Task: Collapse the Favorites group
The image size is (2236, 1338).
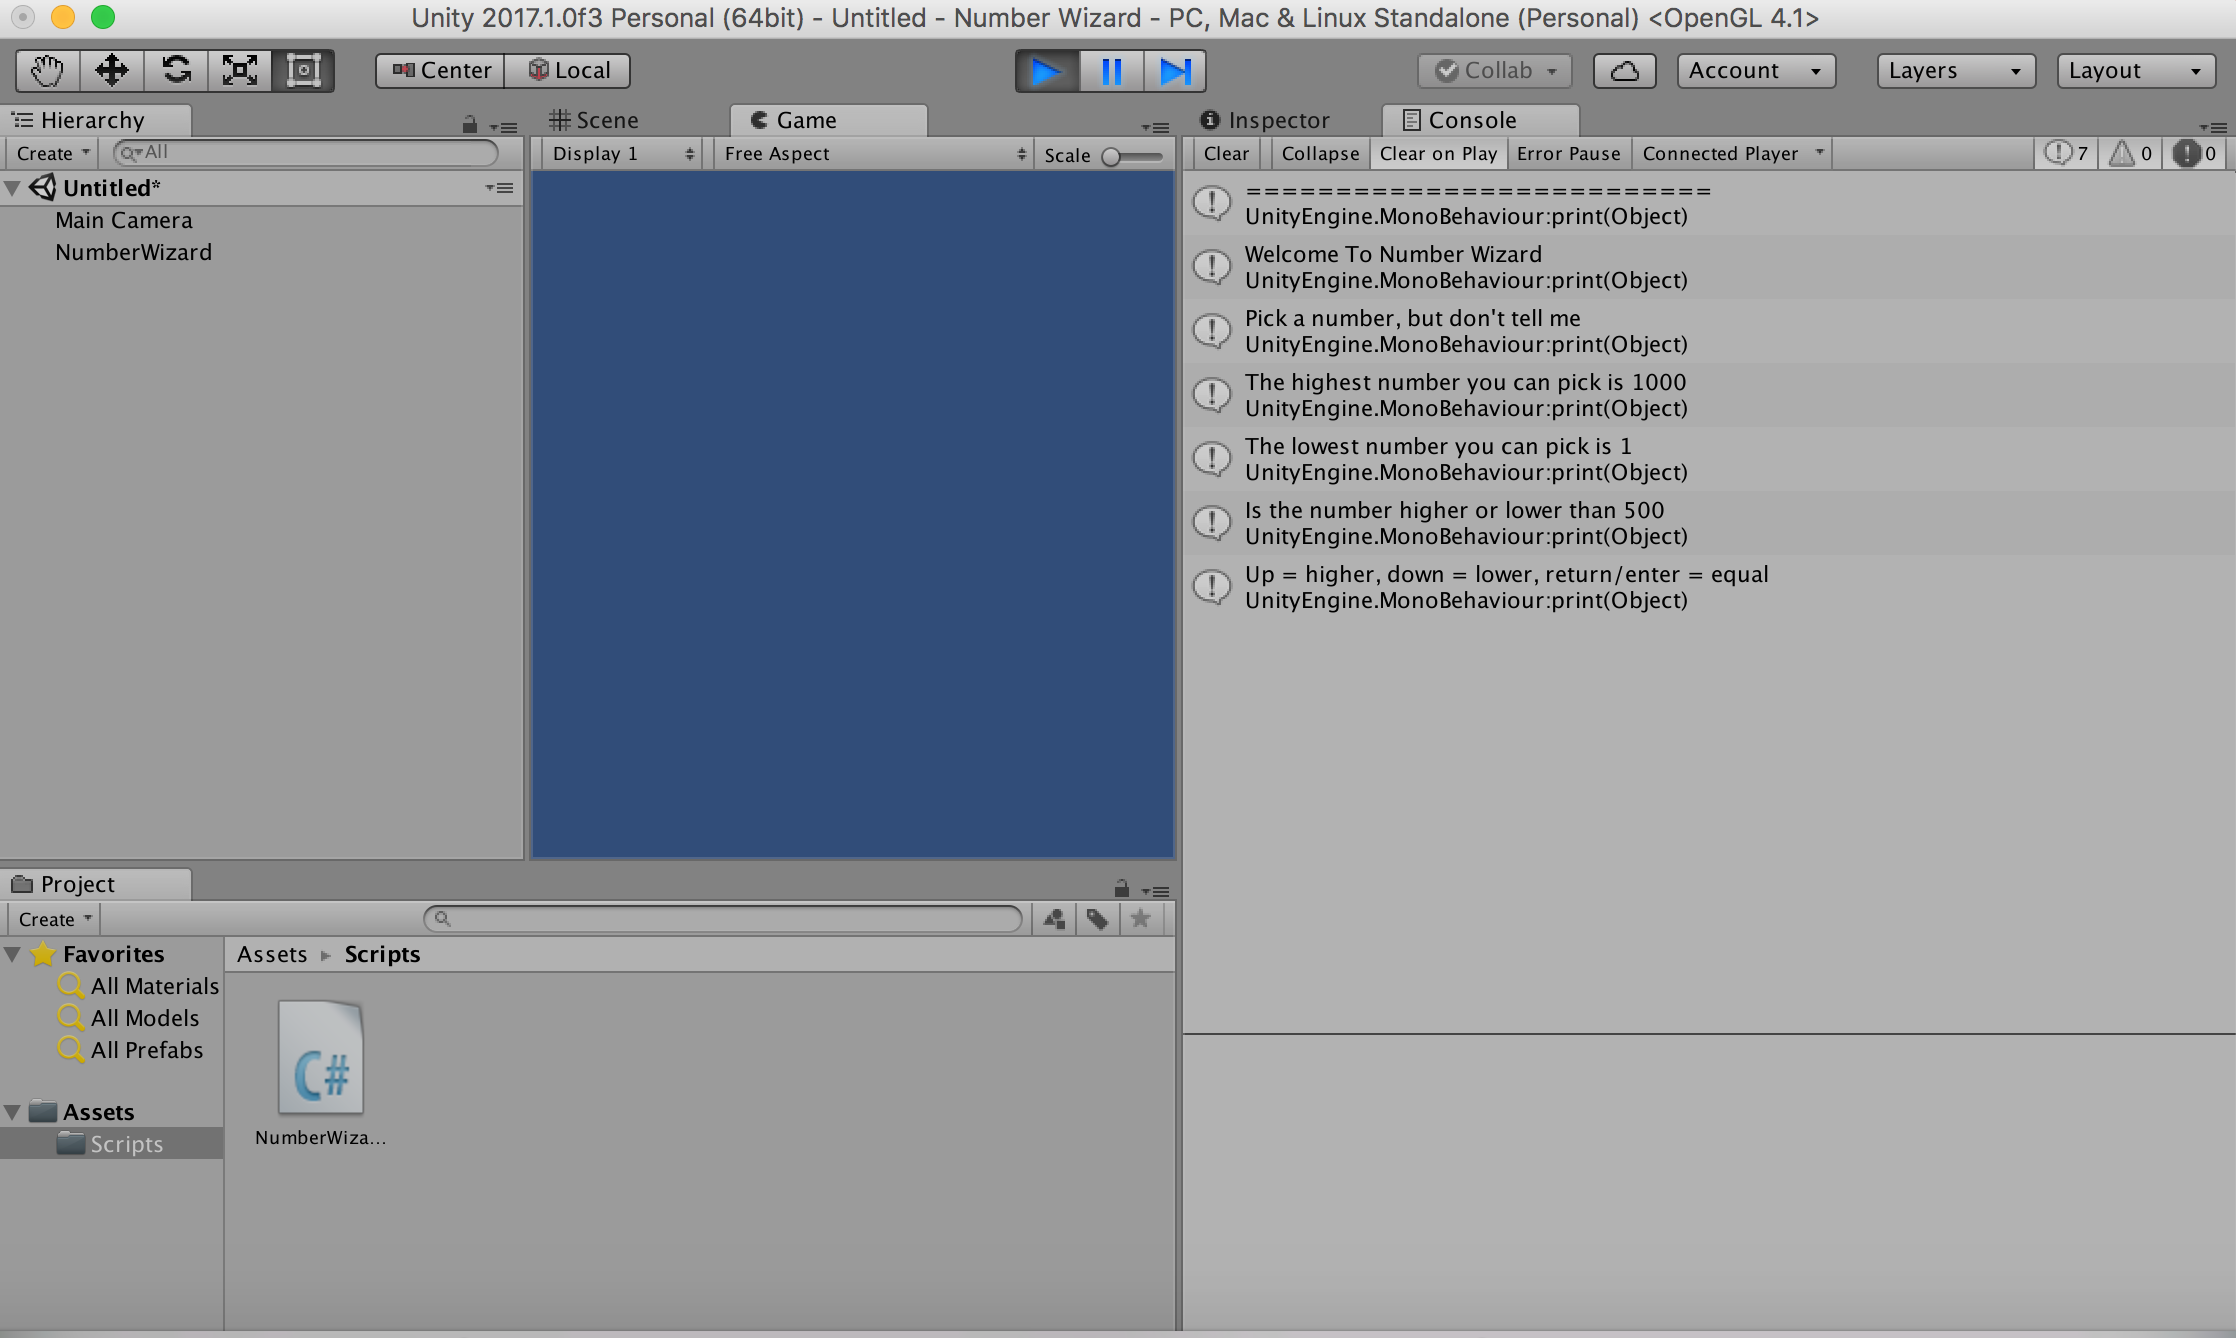Action: pyautogui.click(x=13, y=954)
